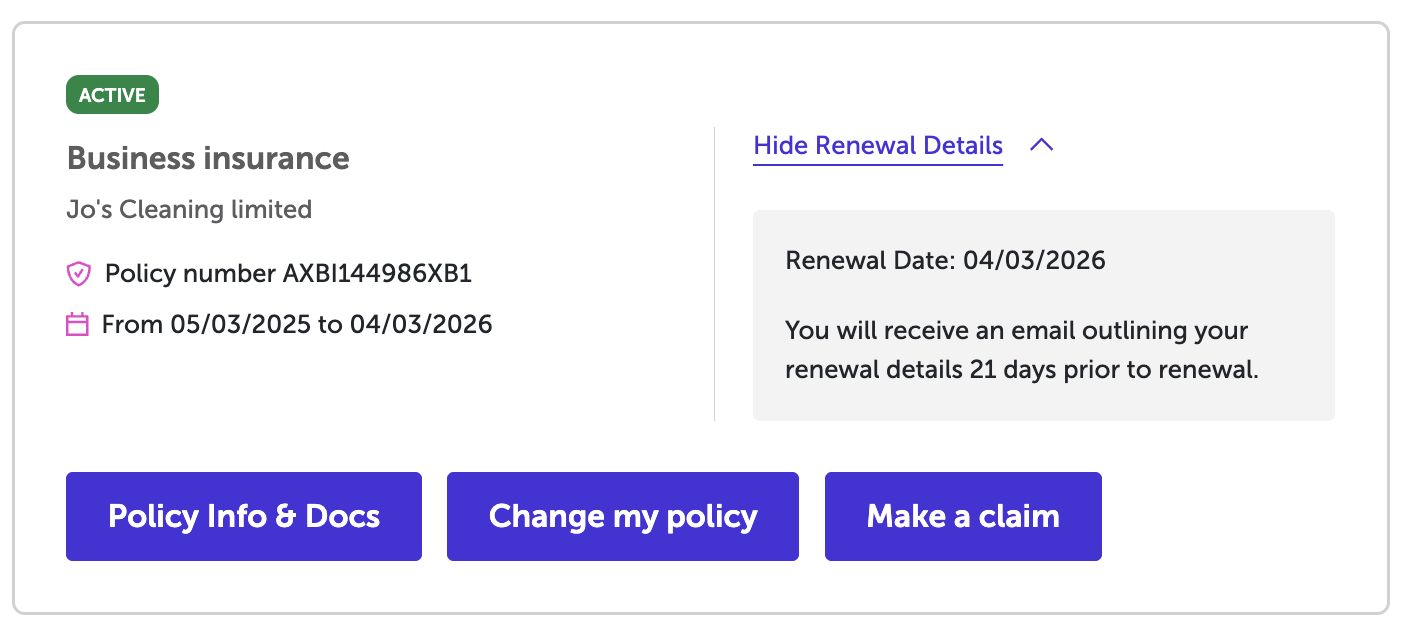
Task: Click the Hide Renewal Details link
Action: [877, 145]
